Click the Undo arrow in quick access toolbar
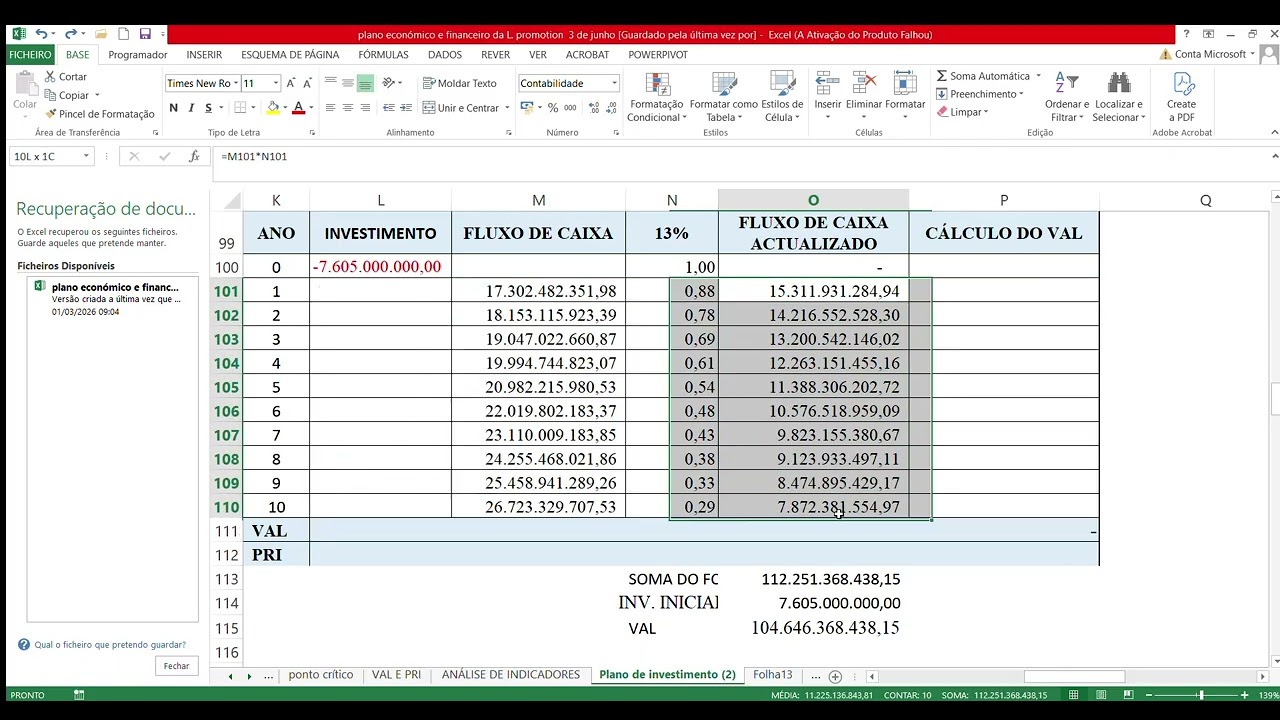 click(x=41, y=34)
